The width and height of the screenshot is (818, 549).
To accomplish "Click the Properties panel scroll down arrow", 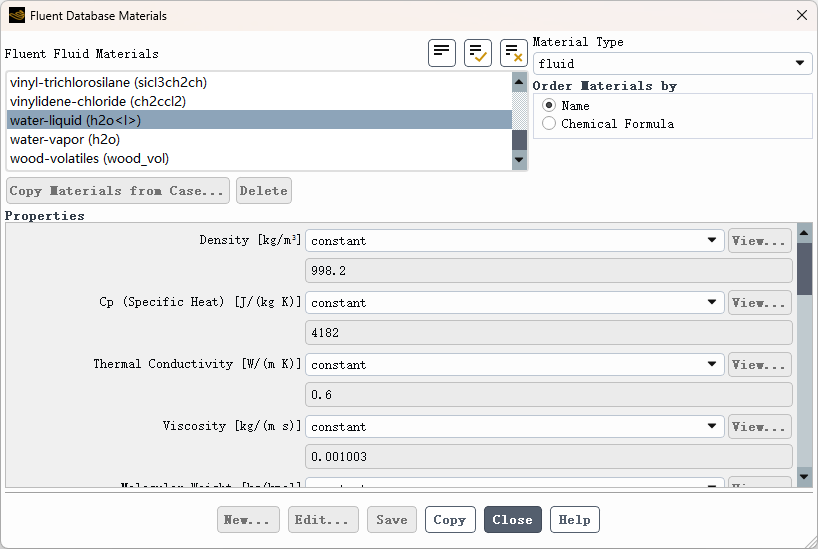I will pos(804,476).
